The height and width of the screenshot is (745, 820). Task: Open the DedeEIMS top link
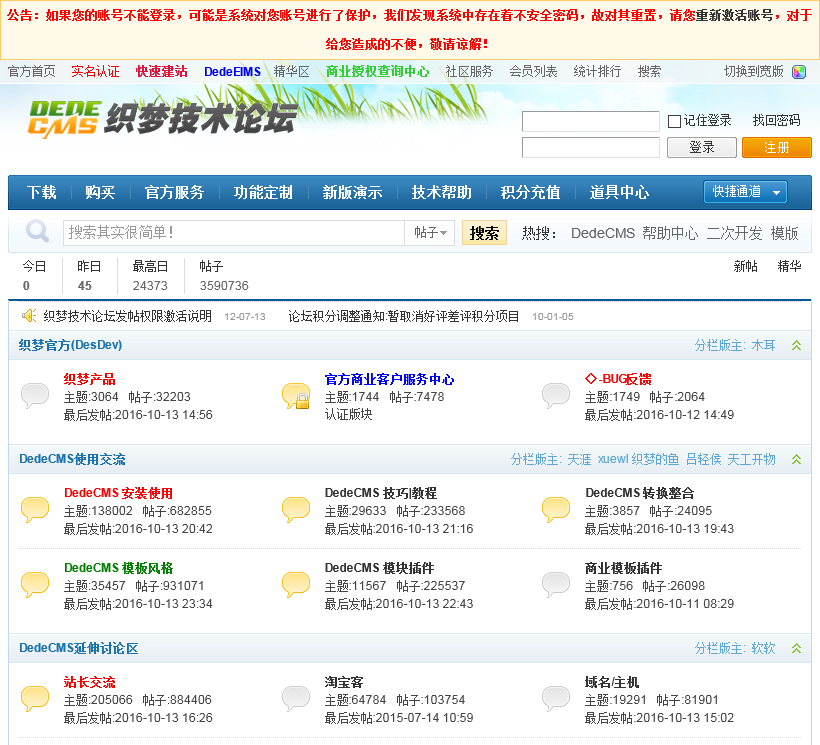tap(232, 72)
